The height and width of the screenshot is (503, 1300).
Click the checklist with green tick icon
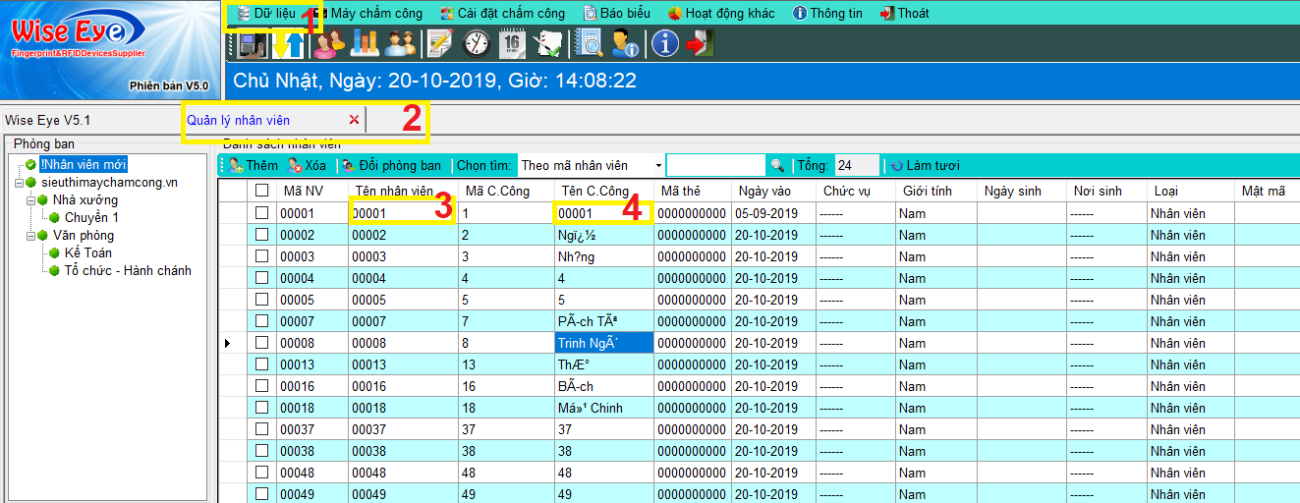point(549,44)
